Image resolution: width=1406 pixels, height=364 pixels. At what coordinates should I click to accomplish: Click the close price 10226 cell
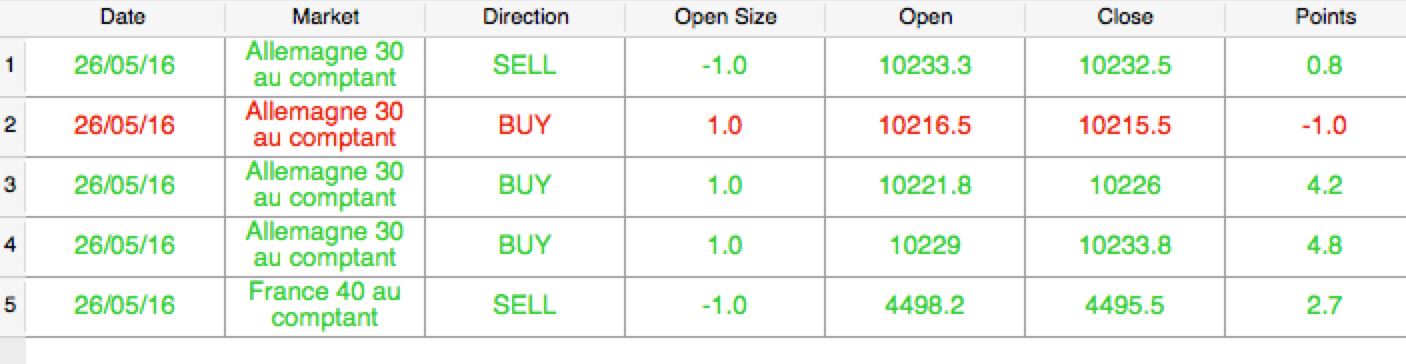1125,186
